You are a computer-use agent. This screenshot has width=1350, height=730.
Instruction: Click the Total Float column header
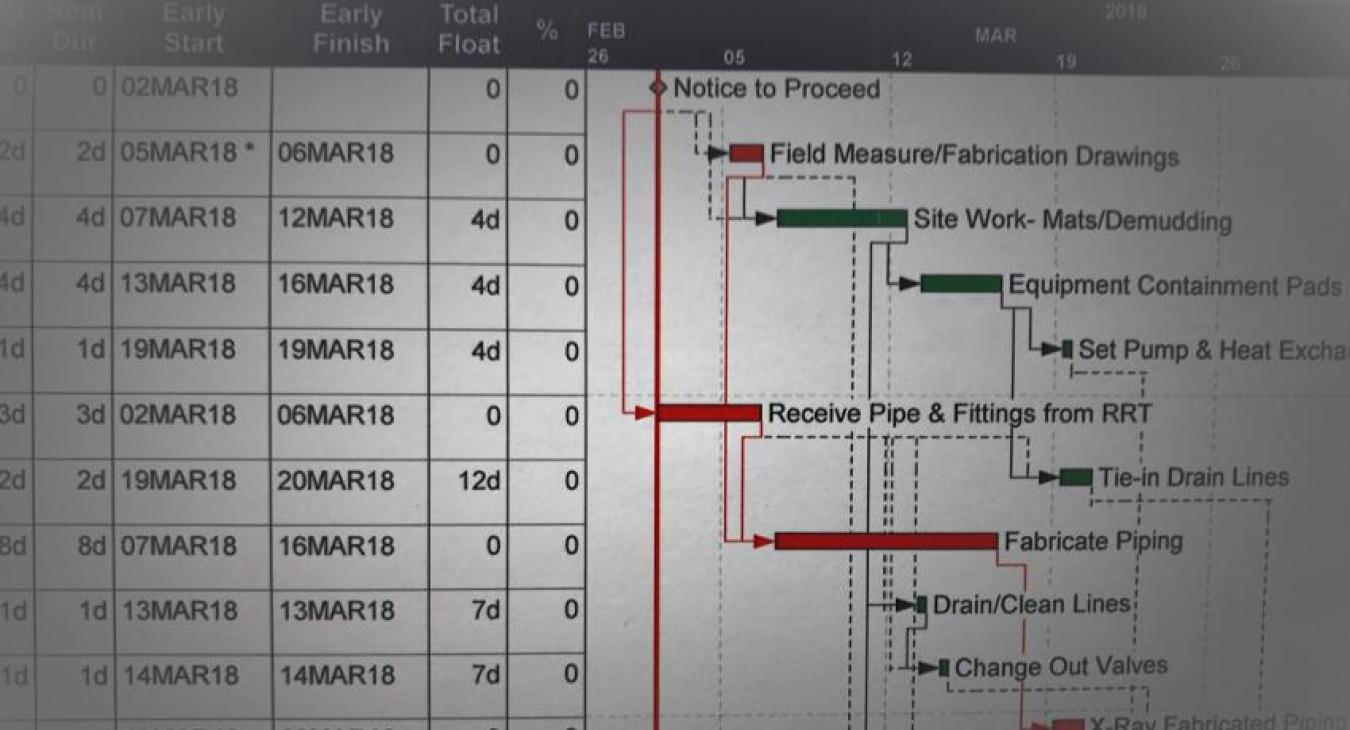click(468, 30)
